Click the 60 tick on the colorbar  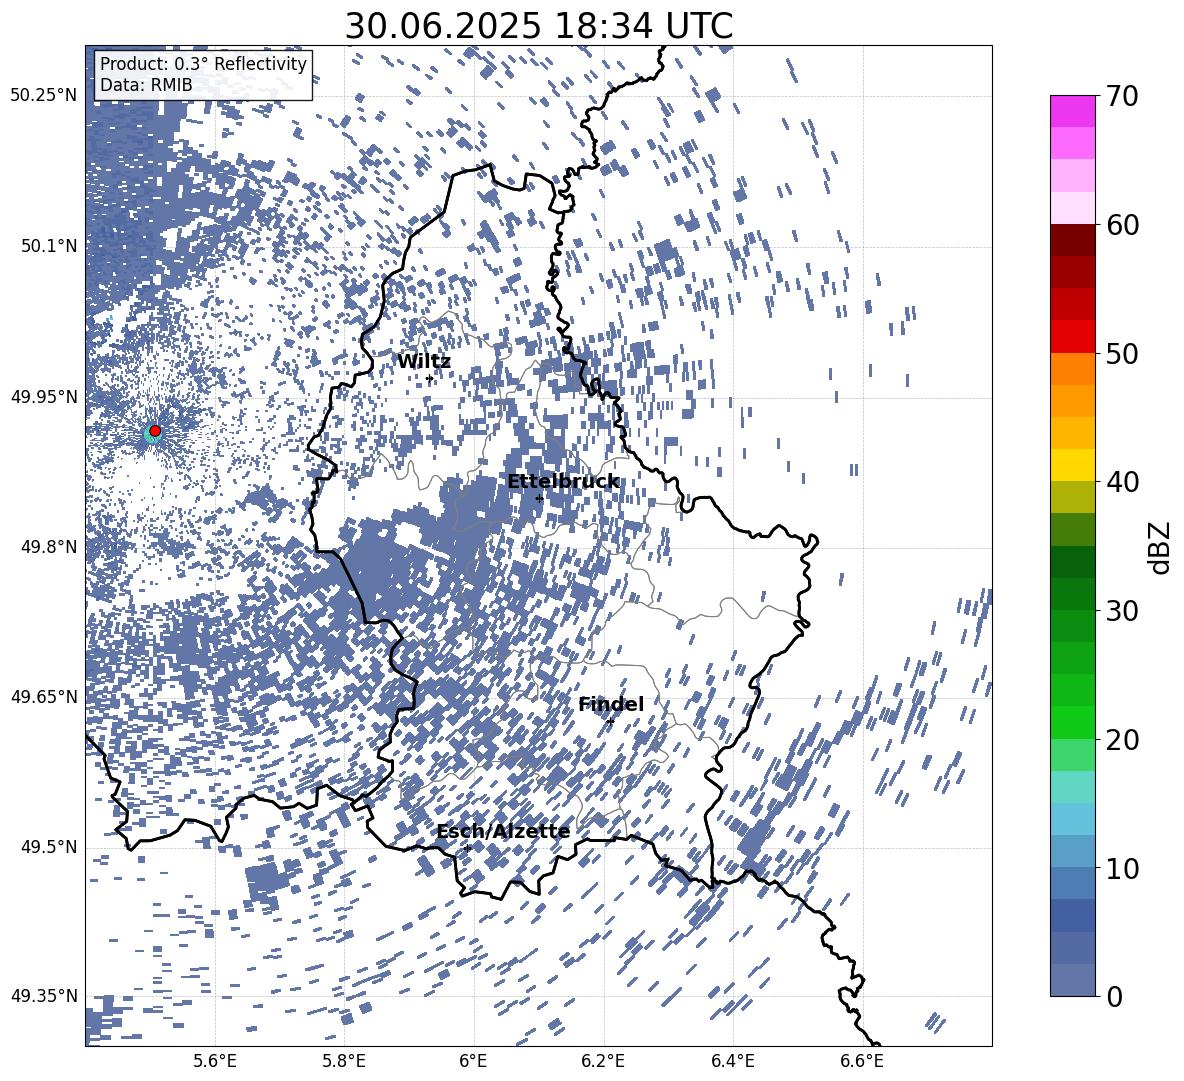click(1122, 225)
